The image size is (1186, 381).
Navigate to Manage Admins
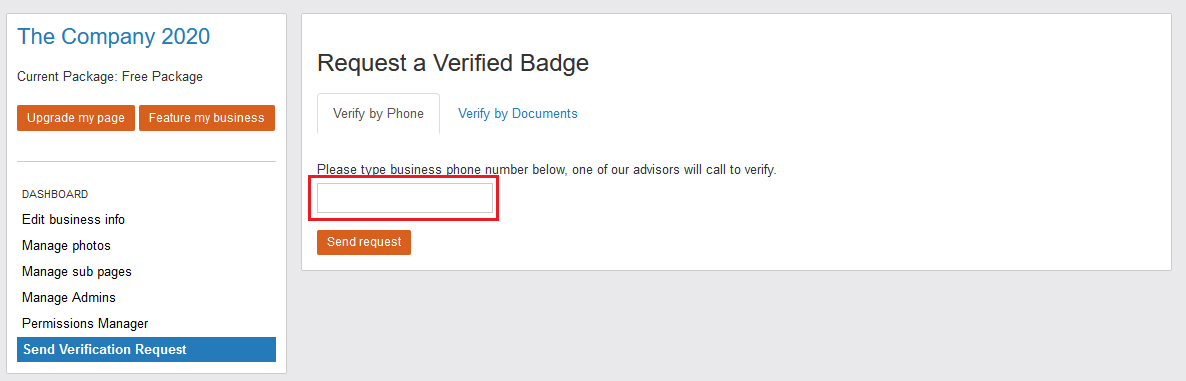(69, 298)
